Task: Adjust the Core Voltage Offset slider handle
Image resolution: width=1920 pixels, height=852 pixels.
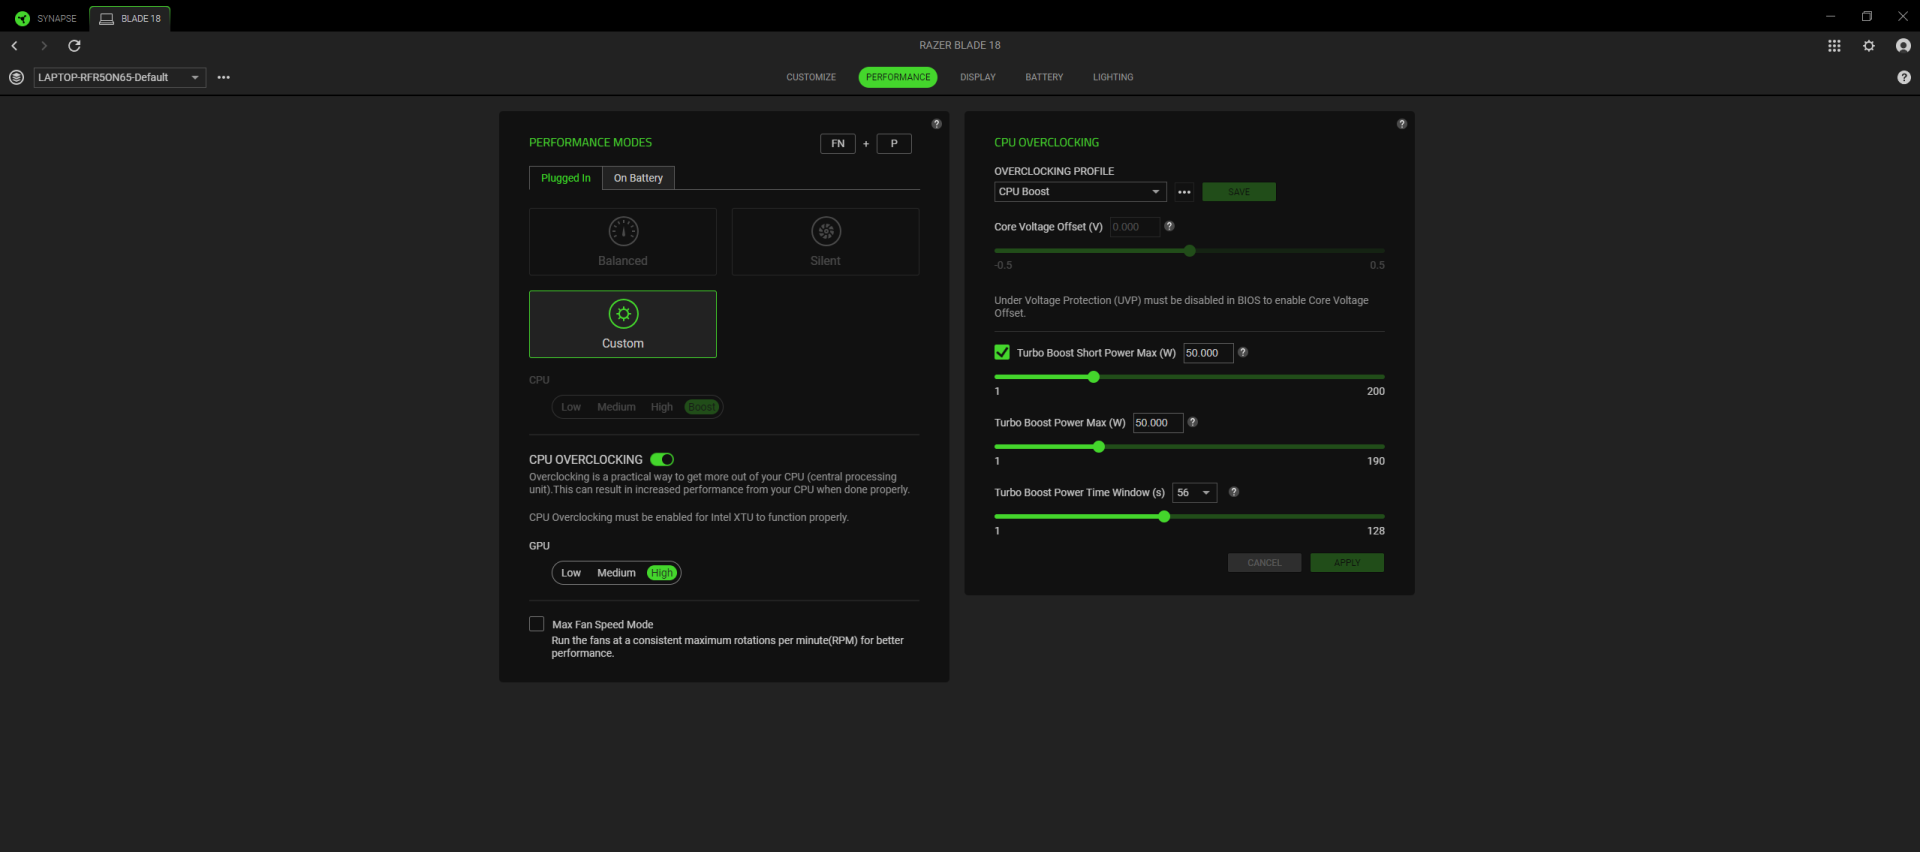Action: click(x=1190, y=251)
